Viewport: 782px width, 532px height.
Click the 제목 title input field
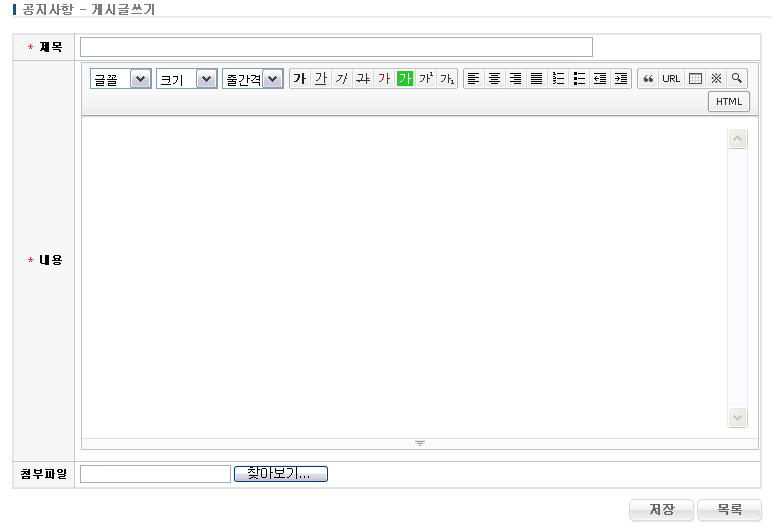click(336, 47)
